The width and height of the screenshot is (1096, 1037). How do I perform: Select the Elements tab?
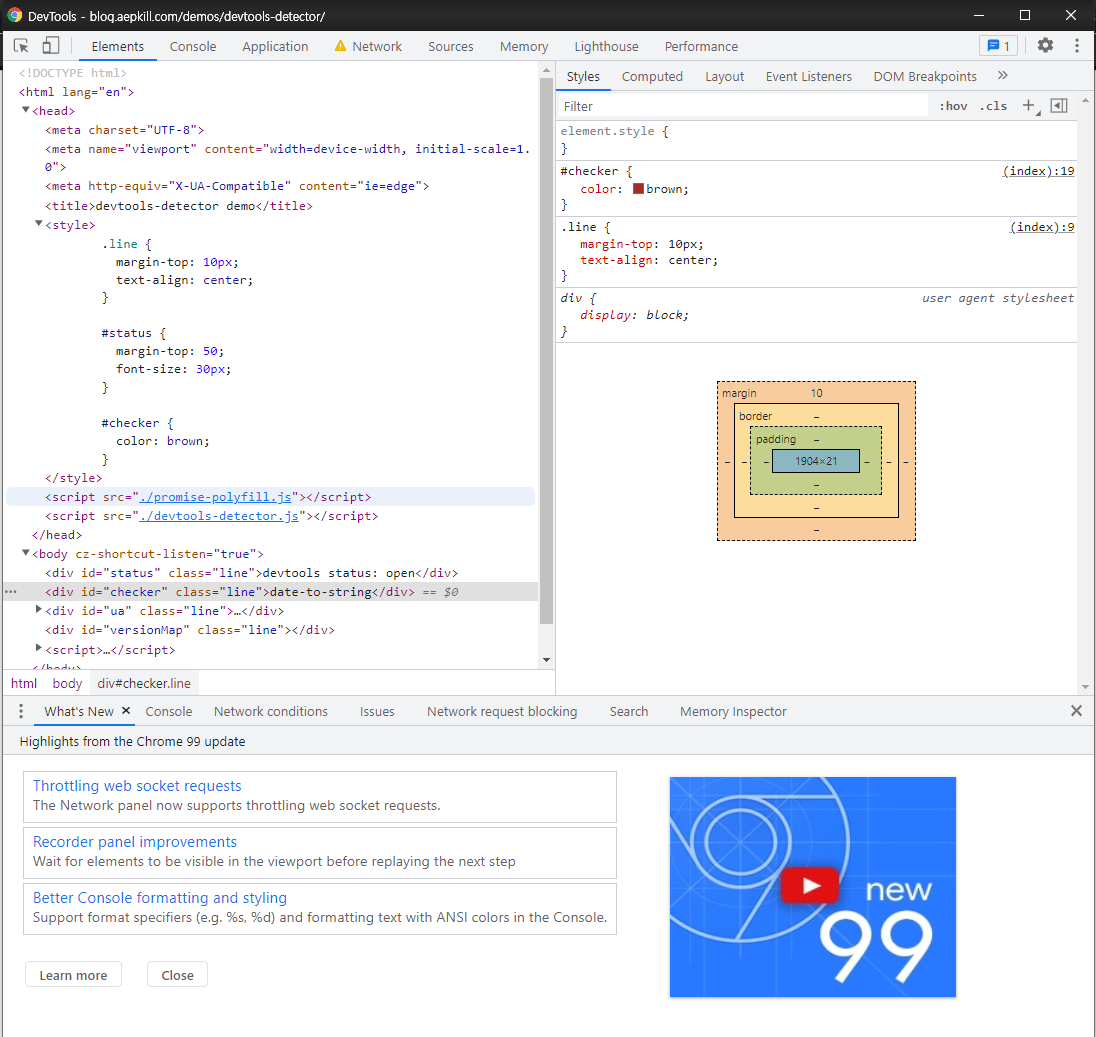point(117,46)
